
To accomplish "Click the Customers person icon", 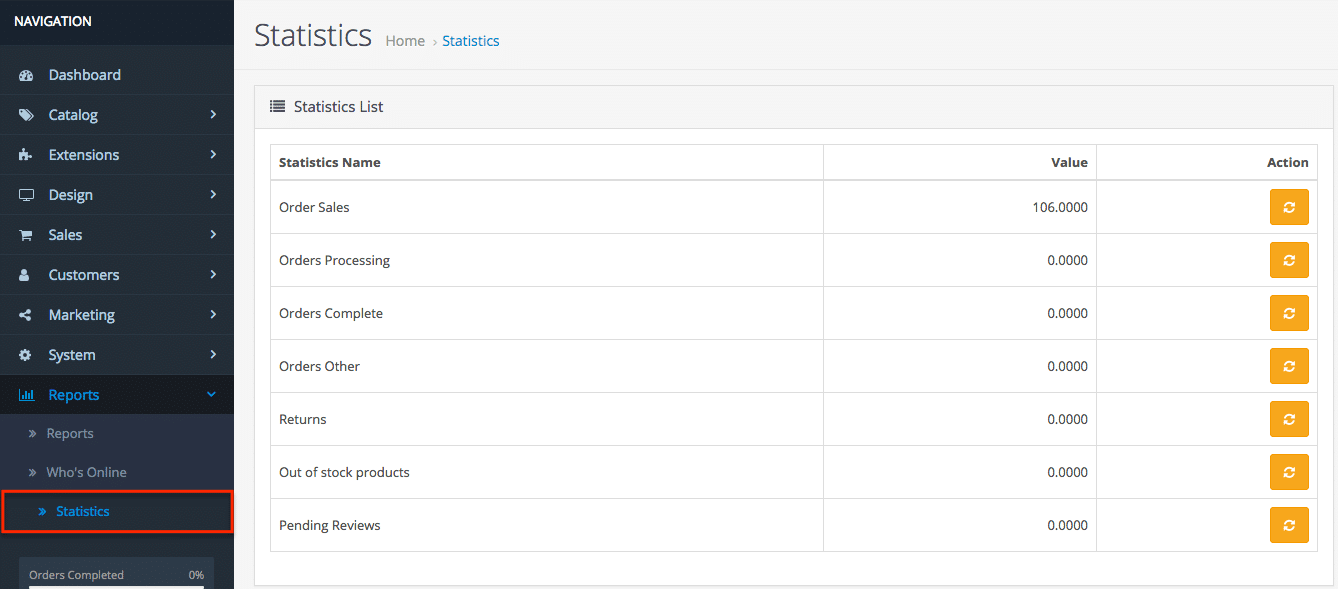I will [x=26, y=275].
